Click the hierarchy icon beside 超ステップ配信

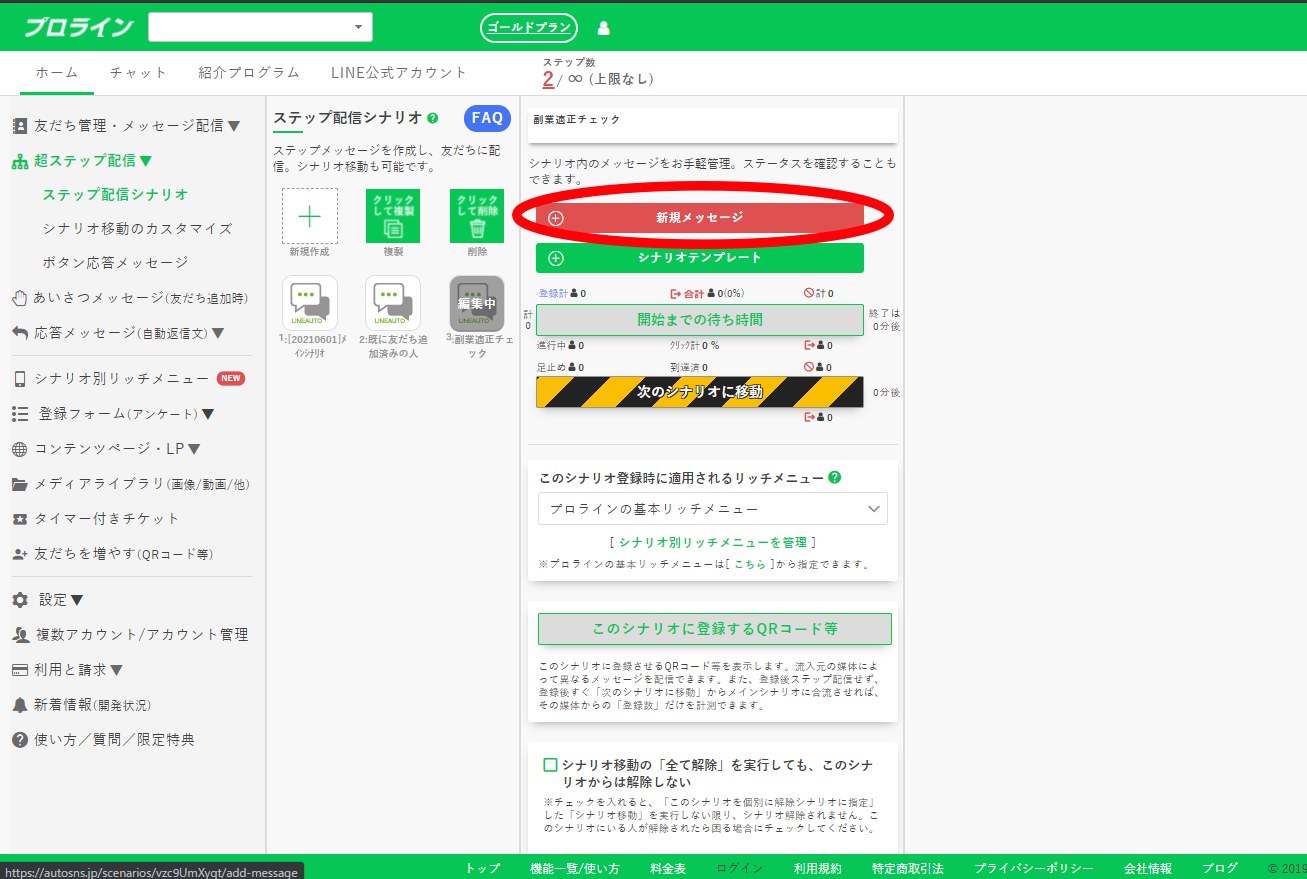[x=20, y=160]
